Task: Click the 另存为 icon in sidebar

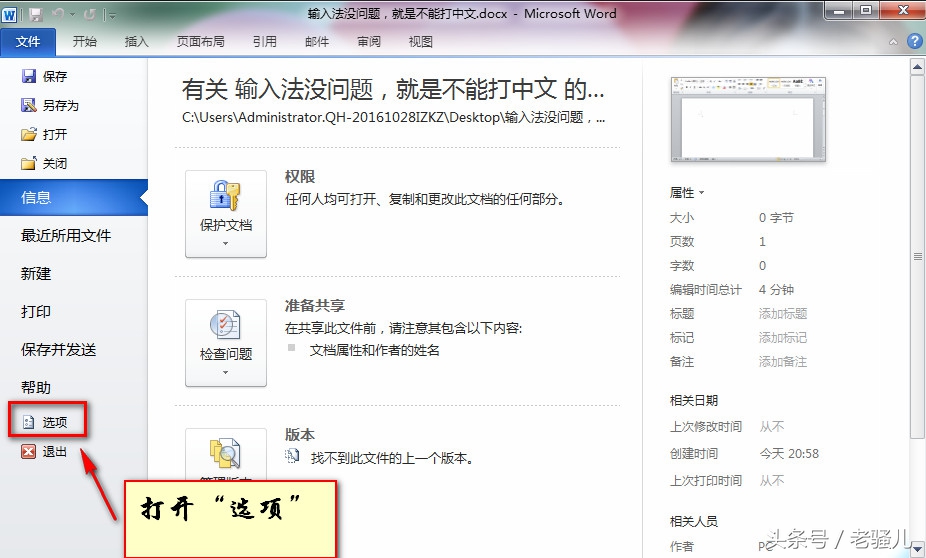Action: click(28, 105)
